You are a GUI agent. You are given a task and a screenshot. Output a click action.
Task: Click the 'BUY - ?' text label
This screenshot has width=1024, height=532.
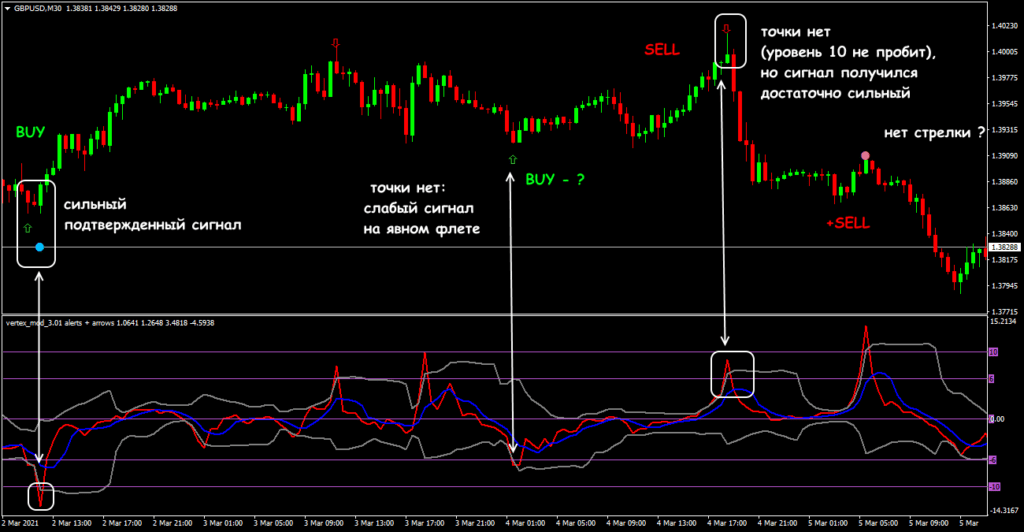click(x=555, y=180)
